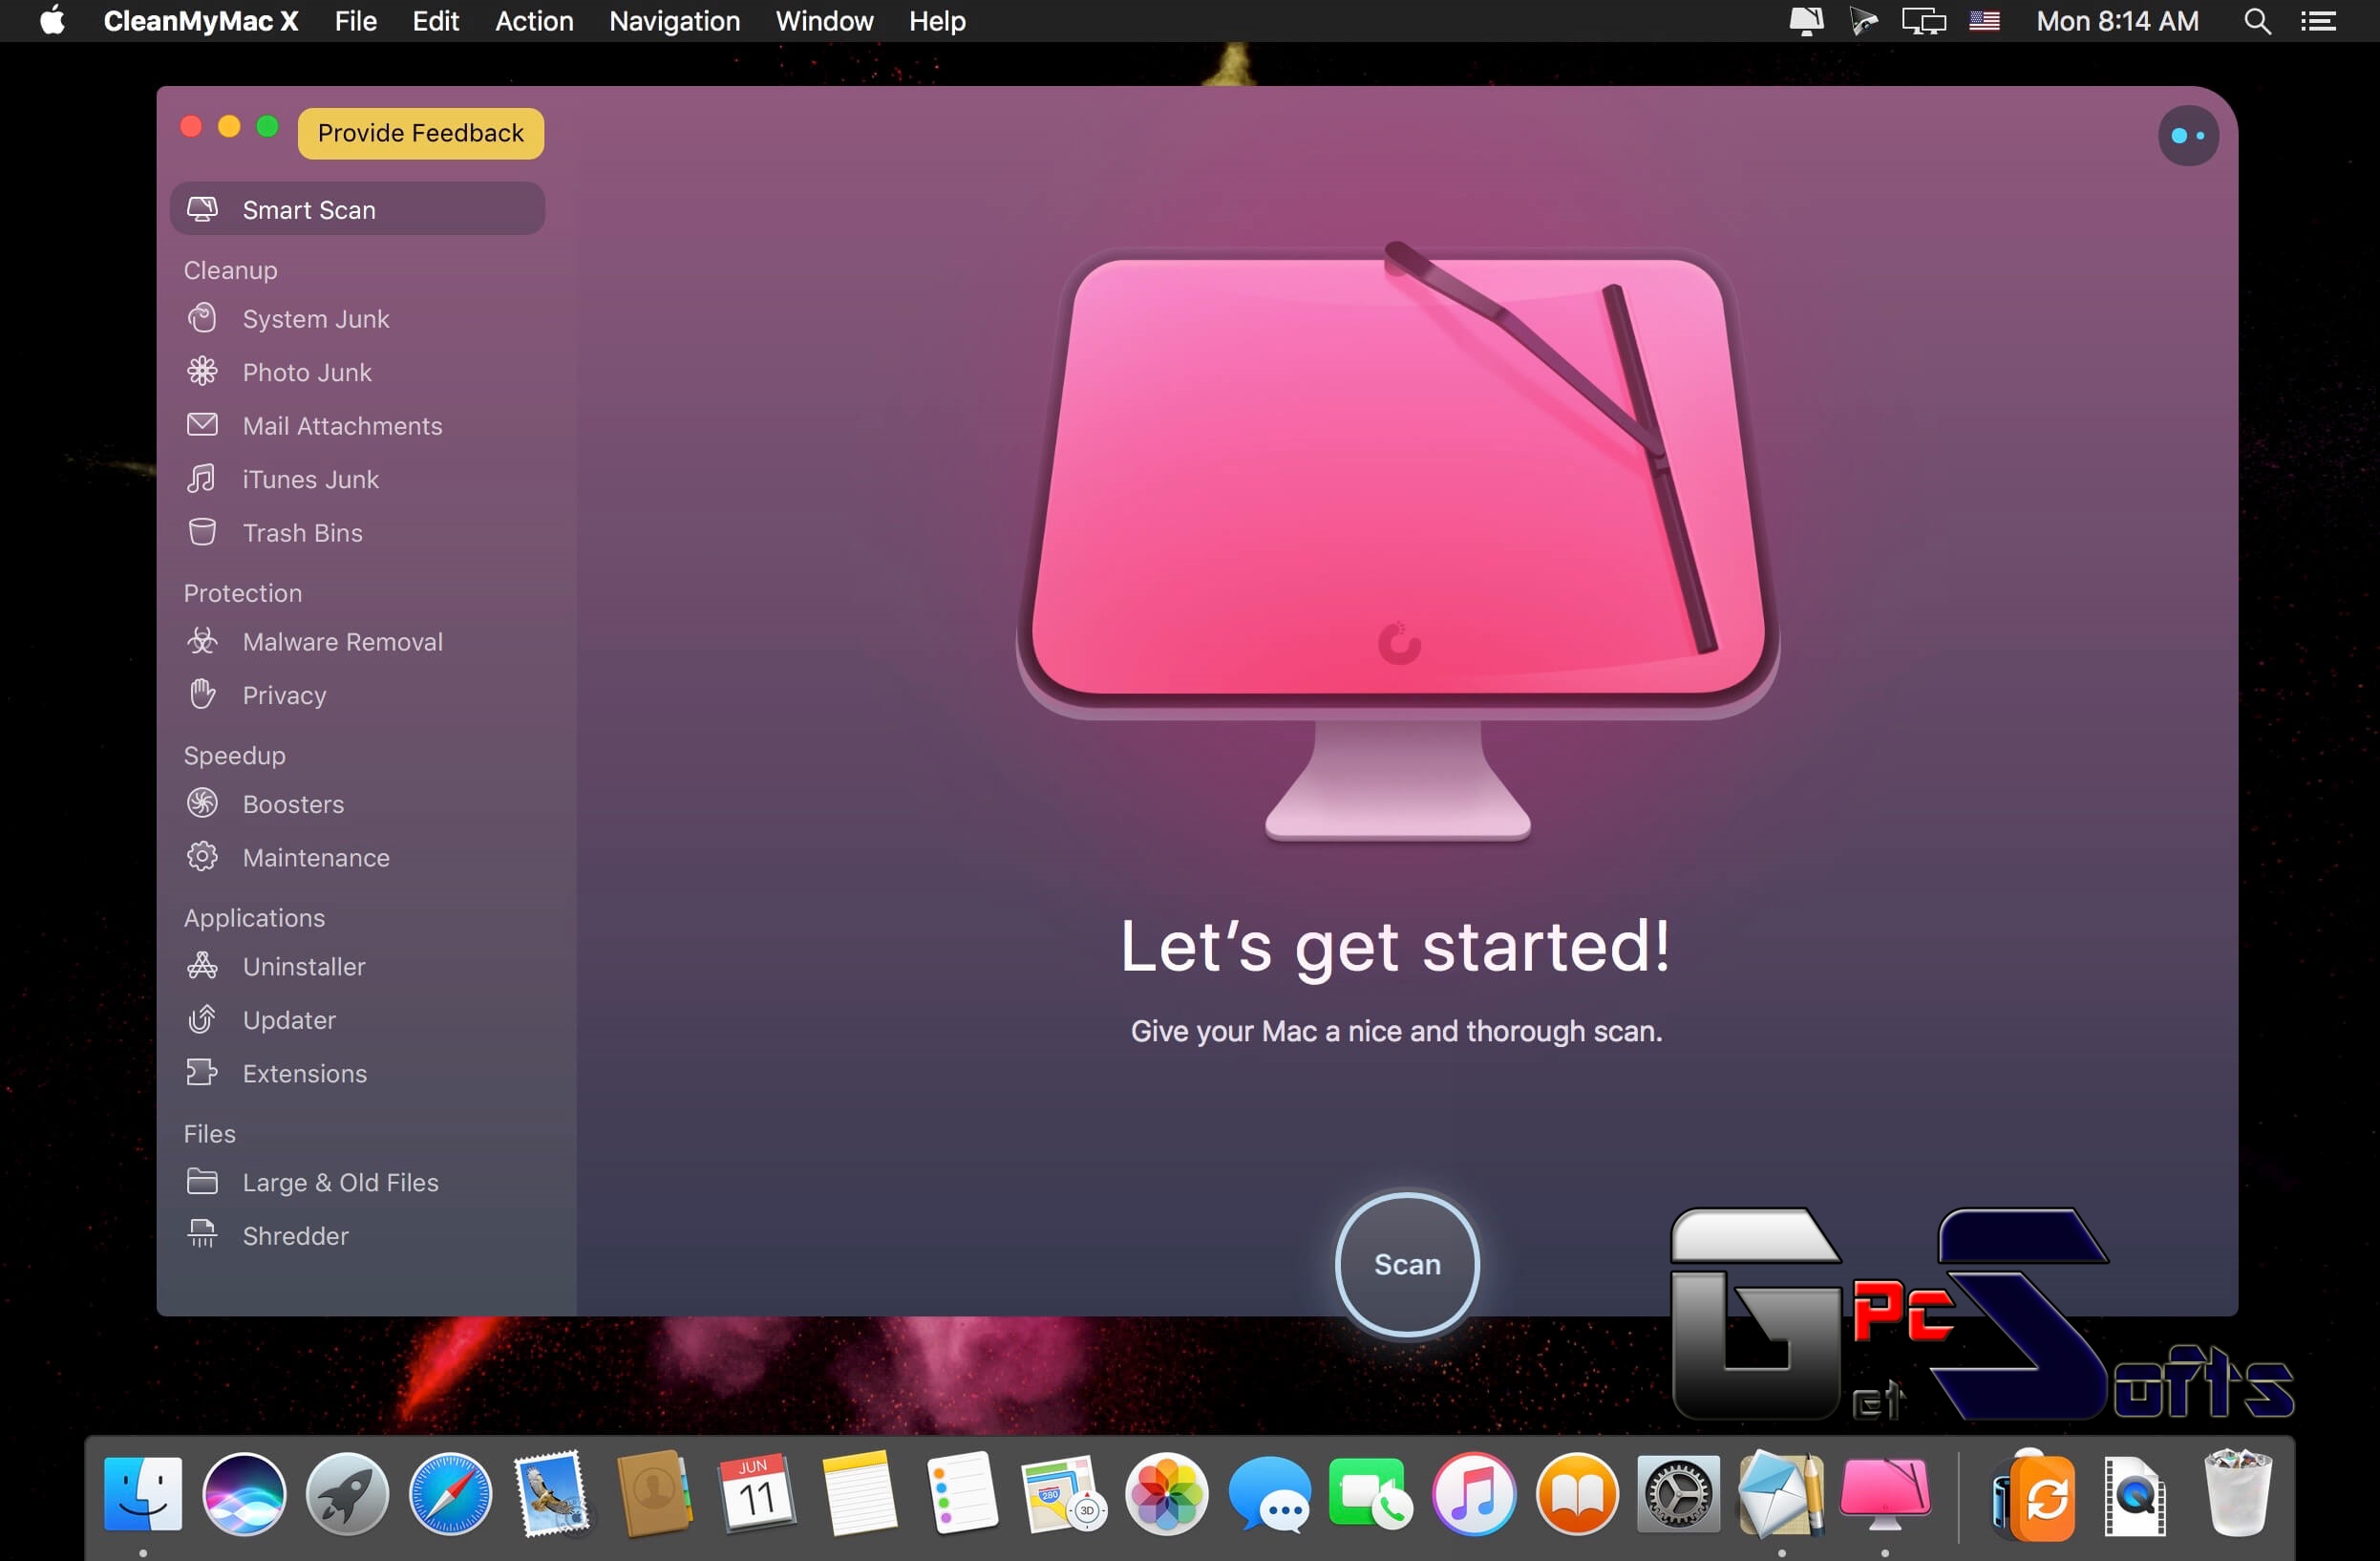This screenshot has height=1561, width=2380.
Task: Open the Help menu
Action: coord(937,21)
